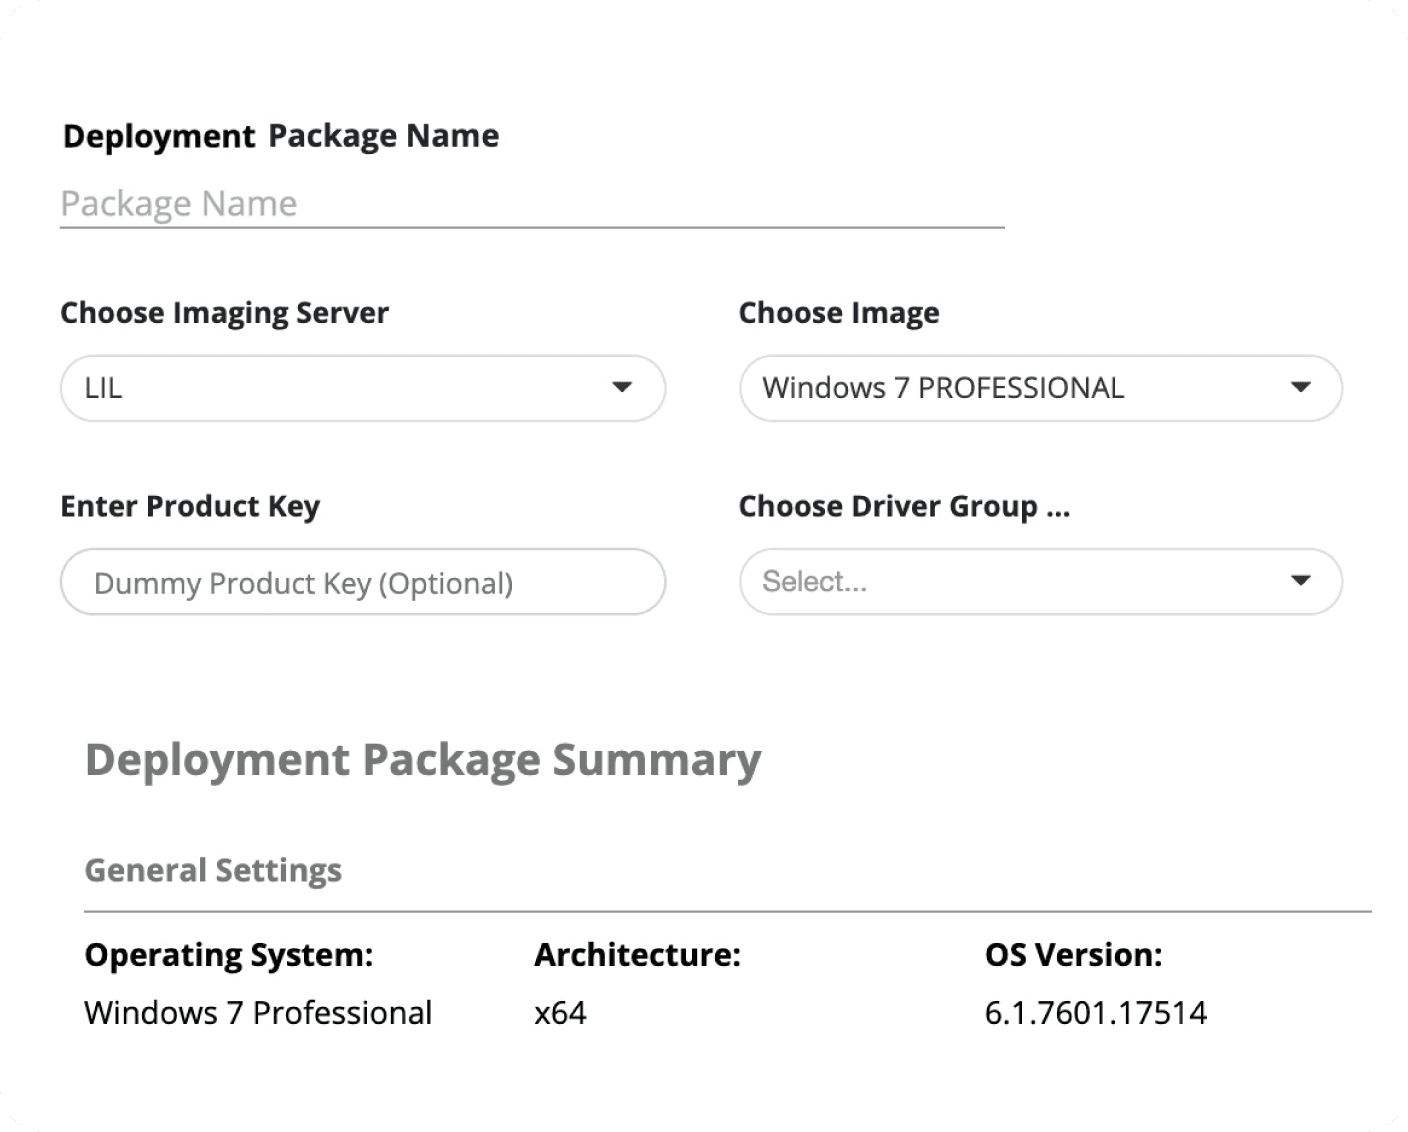Click the Enter Product Key label
The height and width of the screenshot is (1132, 1408).
pos(190,506)
